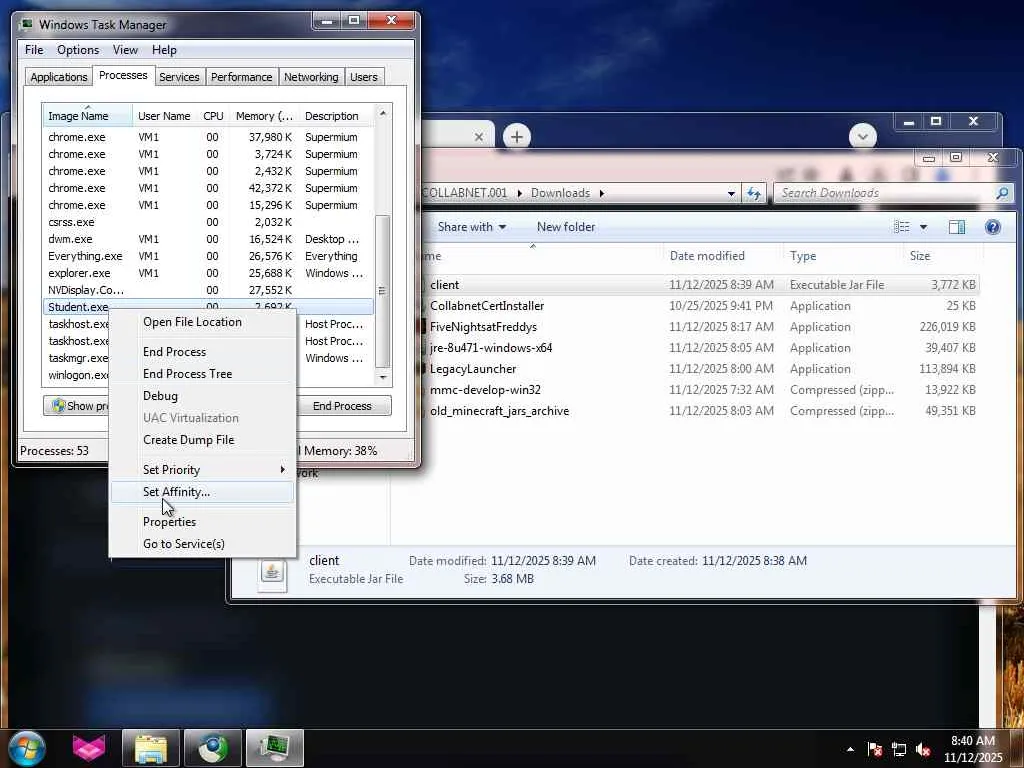Sort files by Type column
Image resolution: width=1024 pixels, height=768 pixels.
842,256
